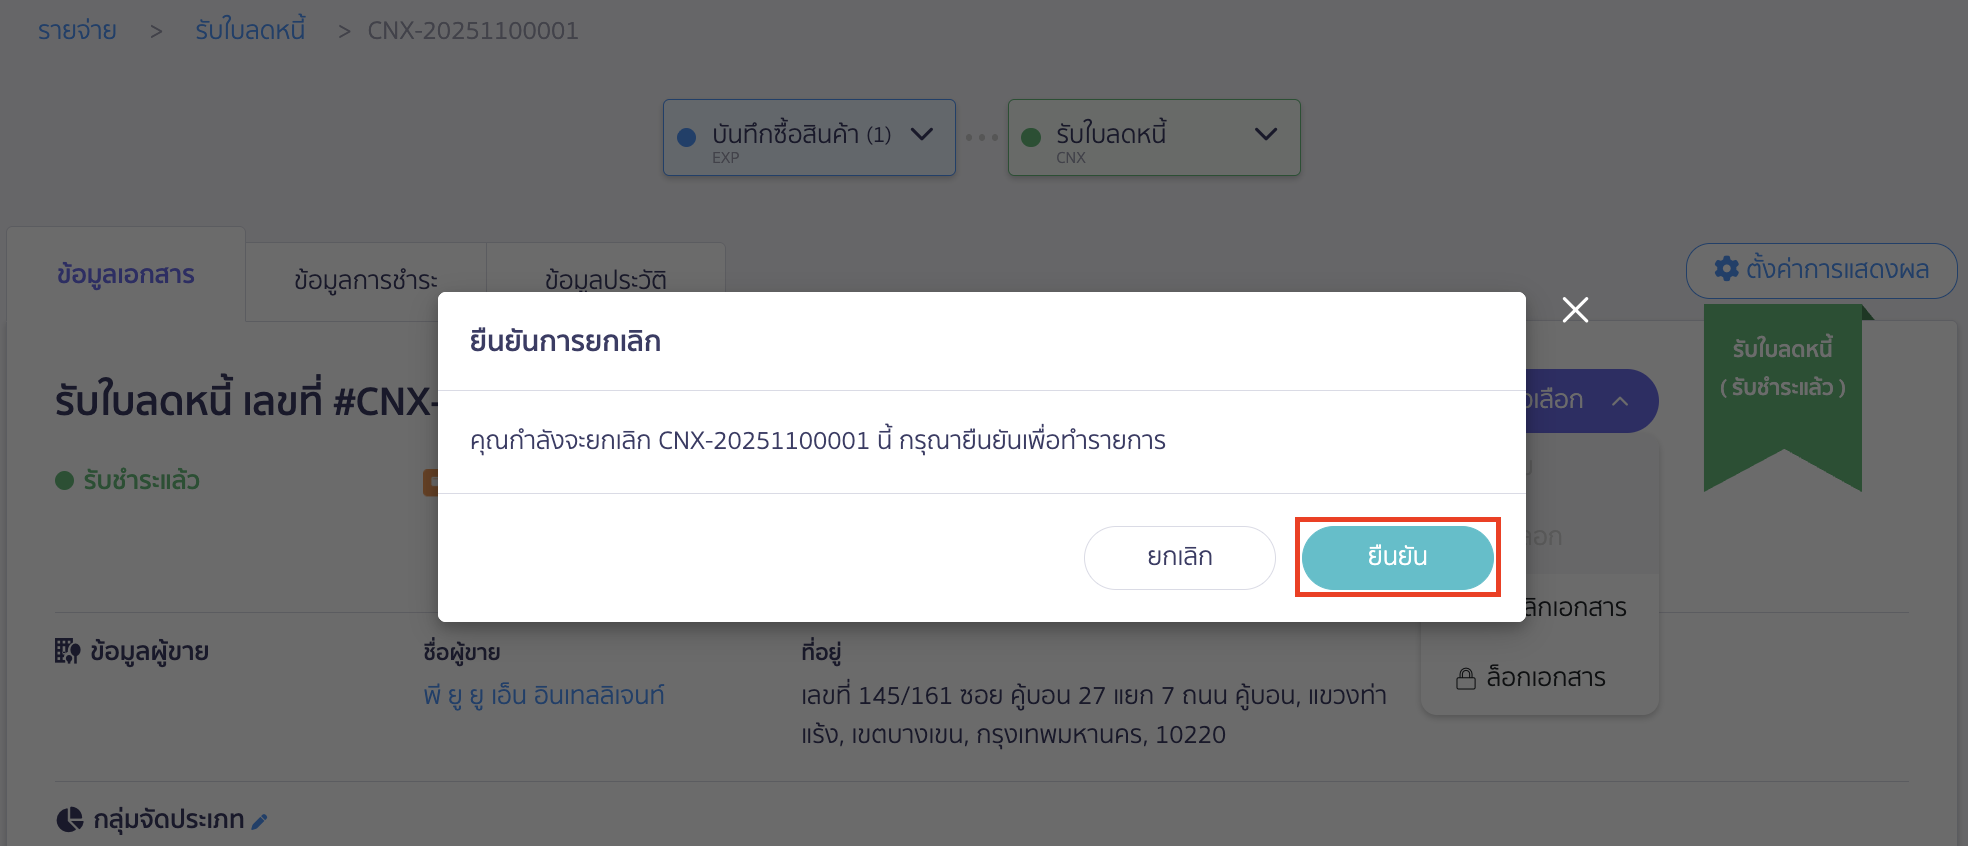Viewport: 1968px width, 846px height.
Task: Click the gear icon inside ตั้งค่าการแสดงผล button
Action: coord(1727,270)
